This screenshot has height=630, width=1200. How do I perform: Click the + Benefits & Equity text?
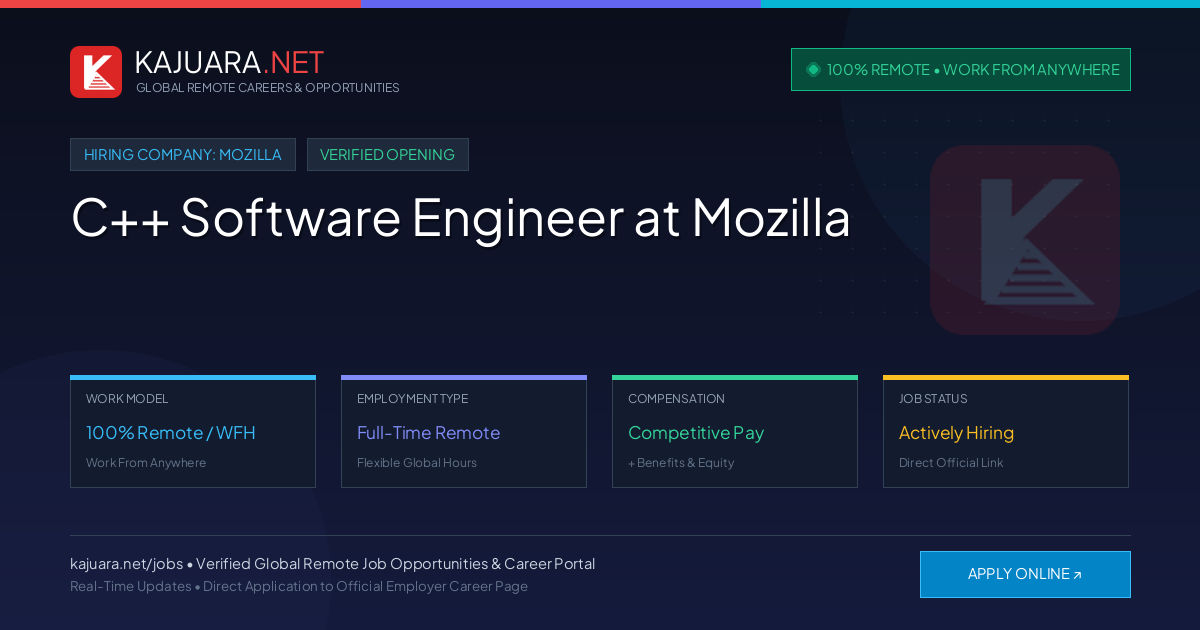(x=681, y=463)
